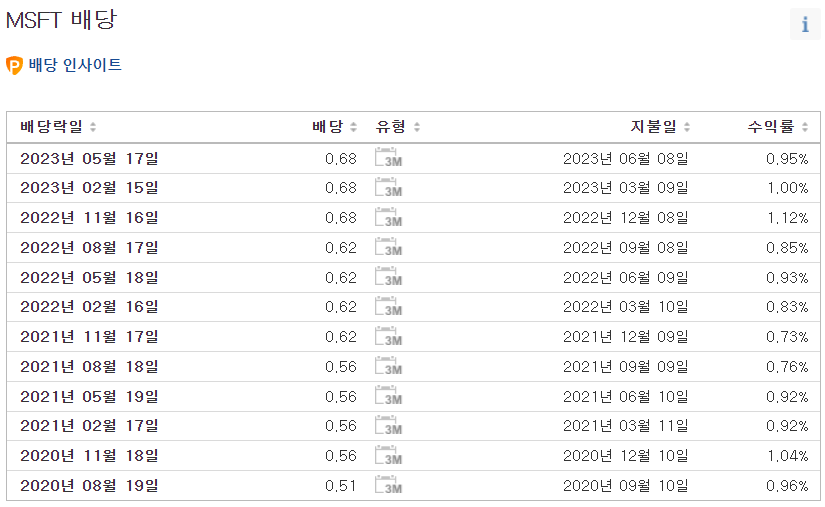Click payment date 2022년 06월 09일

[626, 277]
